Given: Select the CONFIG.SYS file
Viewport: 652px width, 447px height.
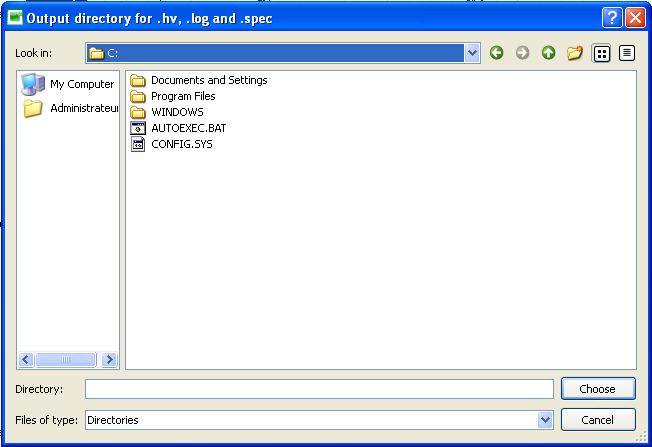Looking at the screenshot, I should coord(181,144).
